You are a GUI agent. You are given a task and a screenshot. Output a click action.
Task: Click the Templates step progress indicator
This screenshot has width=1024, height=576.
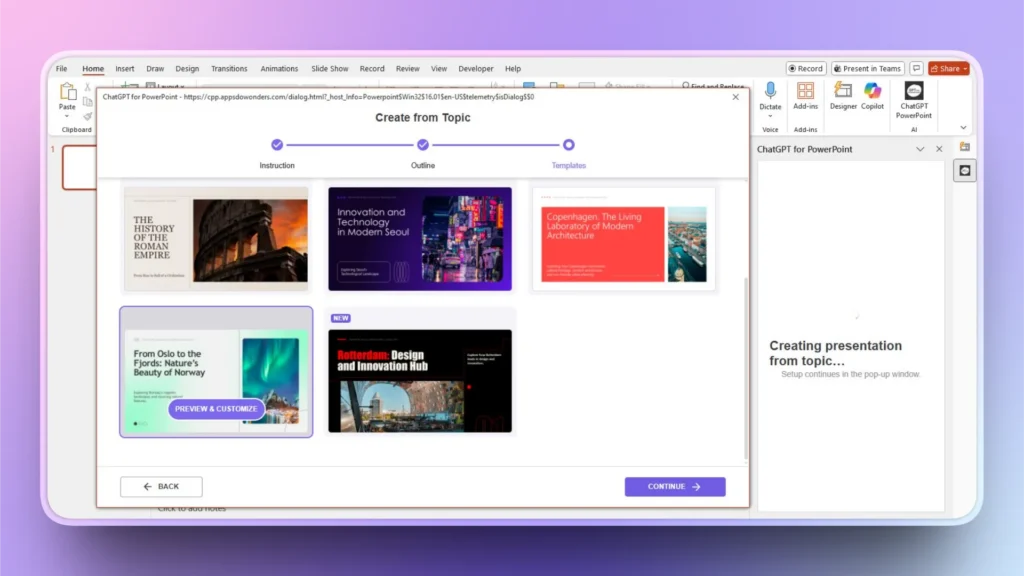(568, 144)
